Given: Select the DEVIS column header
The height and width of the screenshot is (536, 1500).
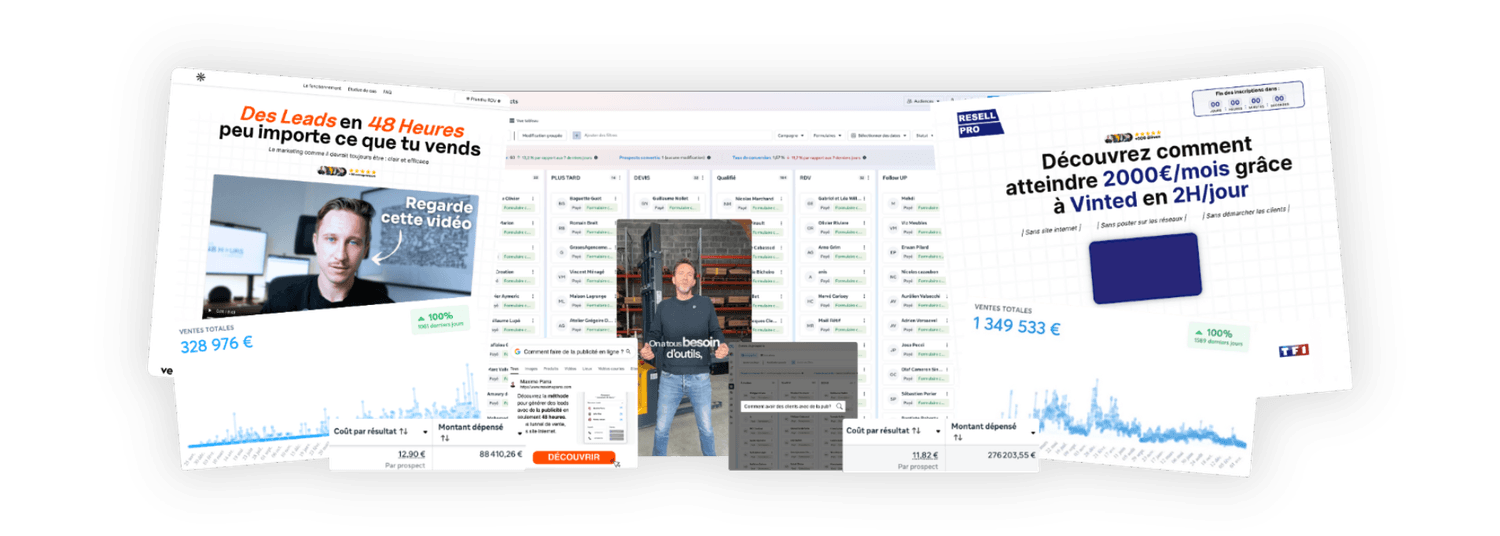Looking at the screenshot, I should [x=643, y=177].
